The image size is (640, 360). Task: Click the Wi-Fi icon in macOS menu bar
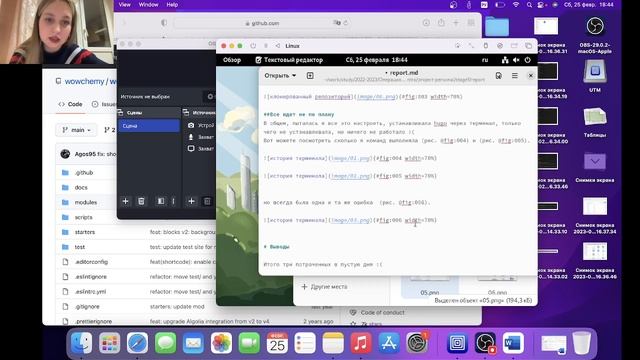[x=516, y=4]
